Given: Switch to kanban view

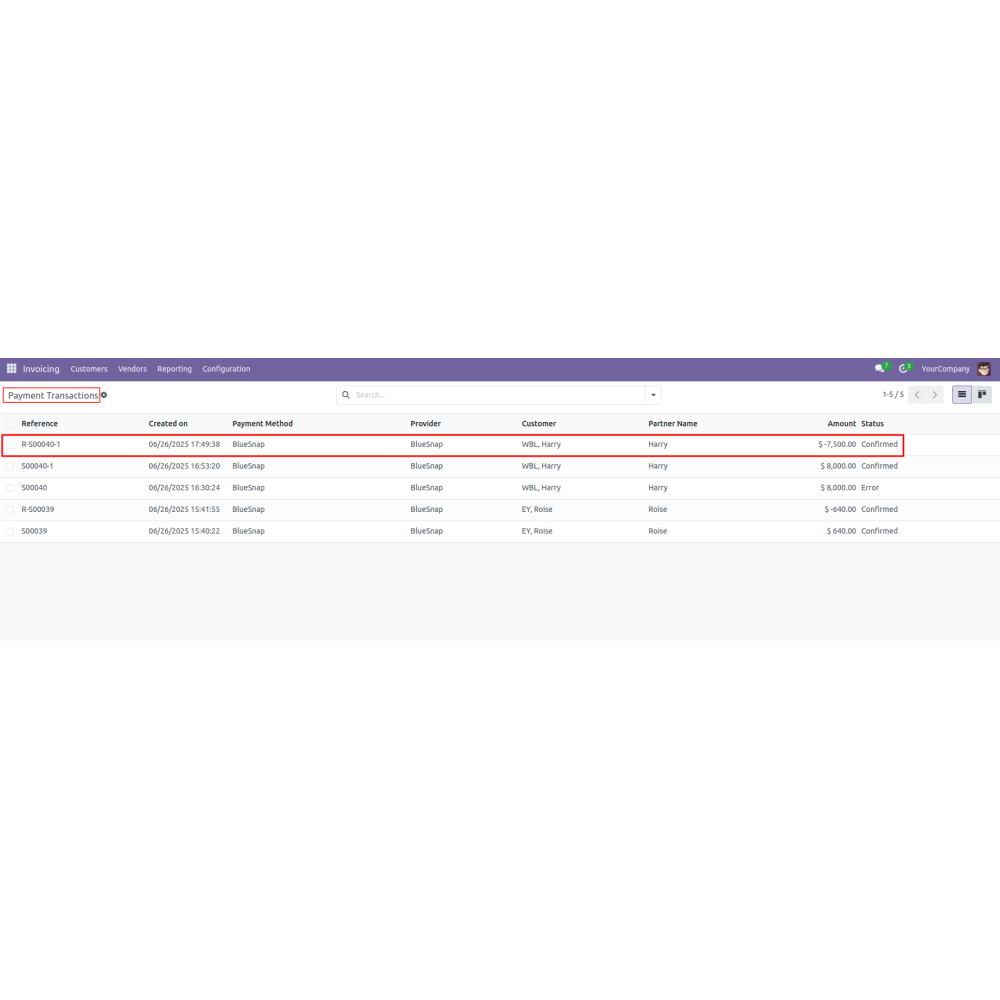Looking at the screenshot, I should [x=982, y=395].
